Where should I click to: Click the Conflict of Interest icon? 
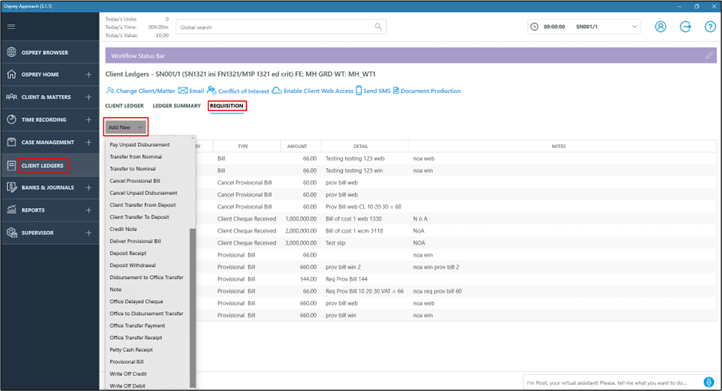pyautogui.click(x=211, y=90)
